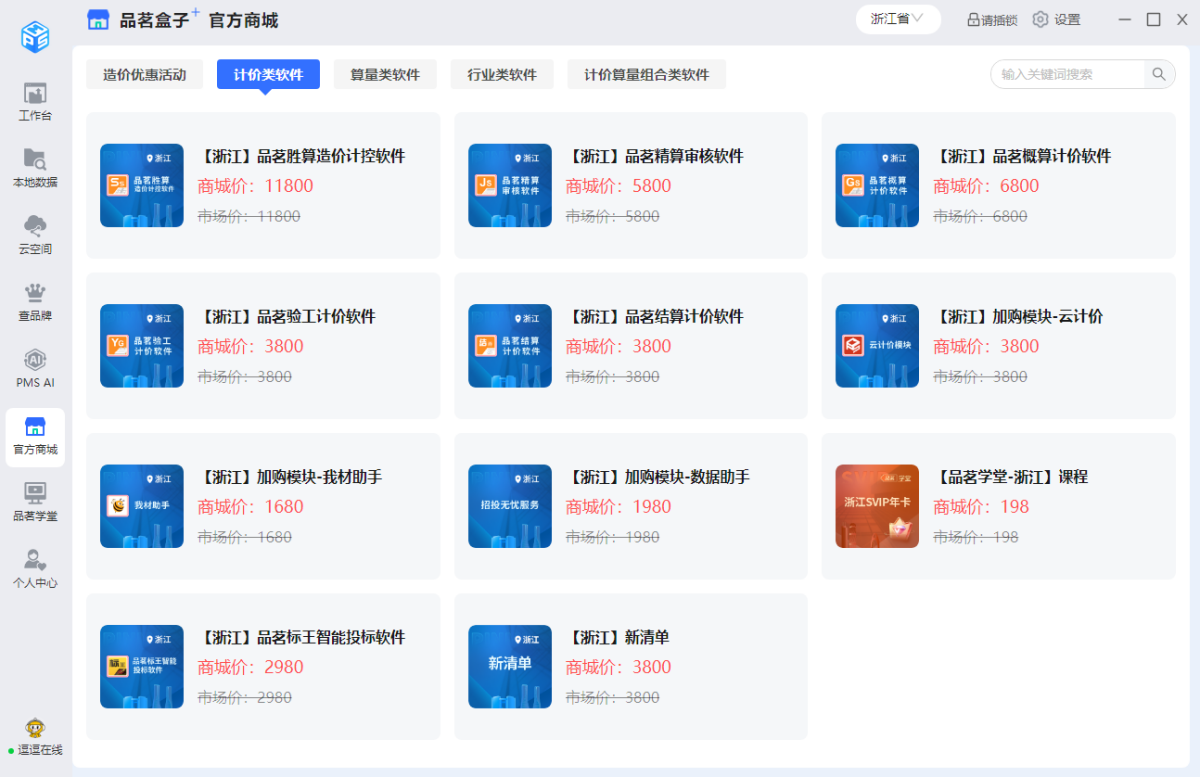Switch to 算量类软件 tab
Viewport: 1200px width, 777px height.
point(385,75)
